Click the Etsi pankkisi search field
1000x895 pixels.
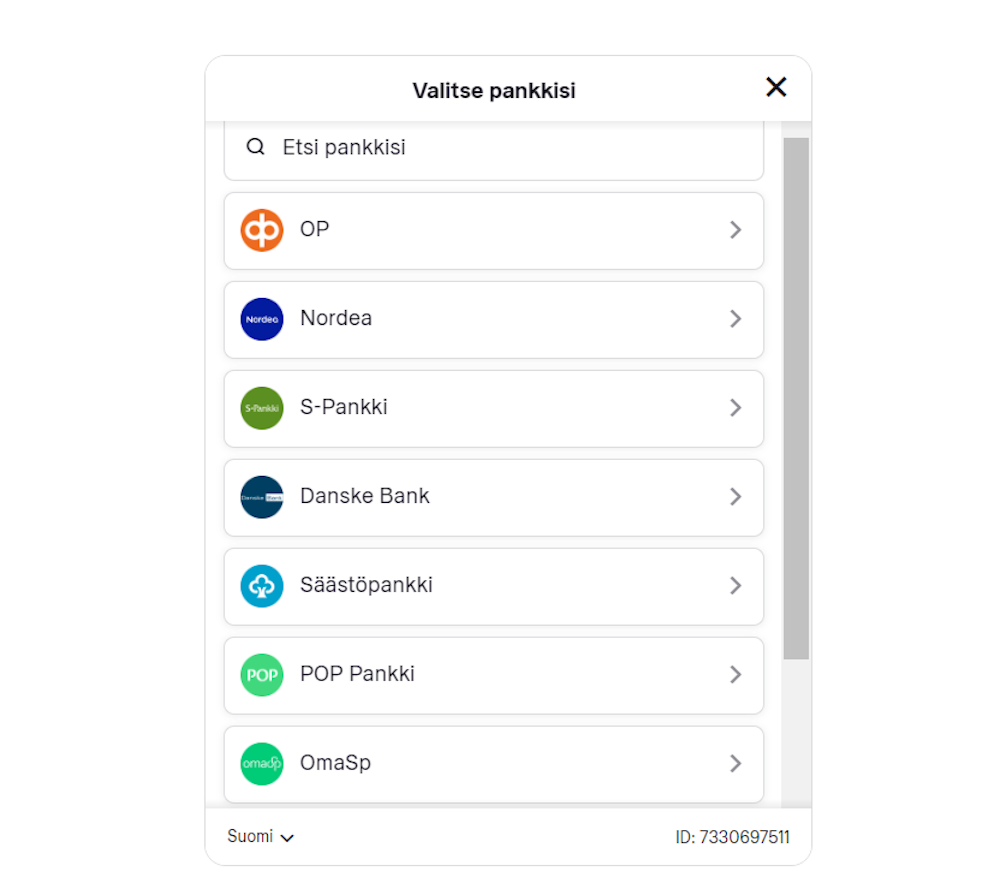(x=500, y=148)
